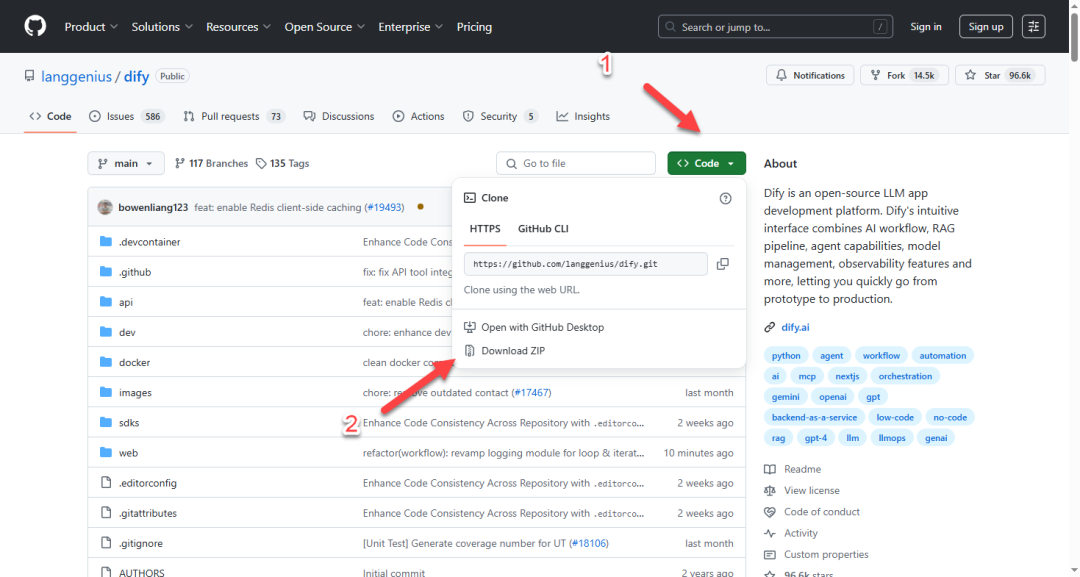Expand the Product menu
1080x577 pixels.
tap(91, 27)
